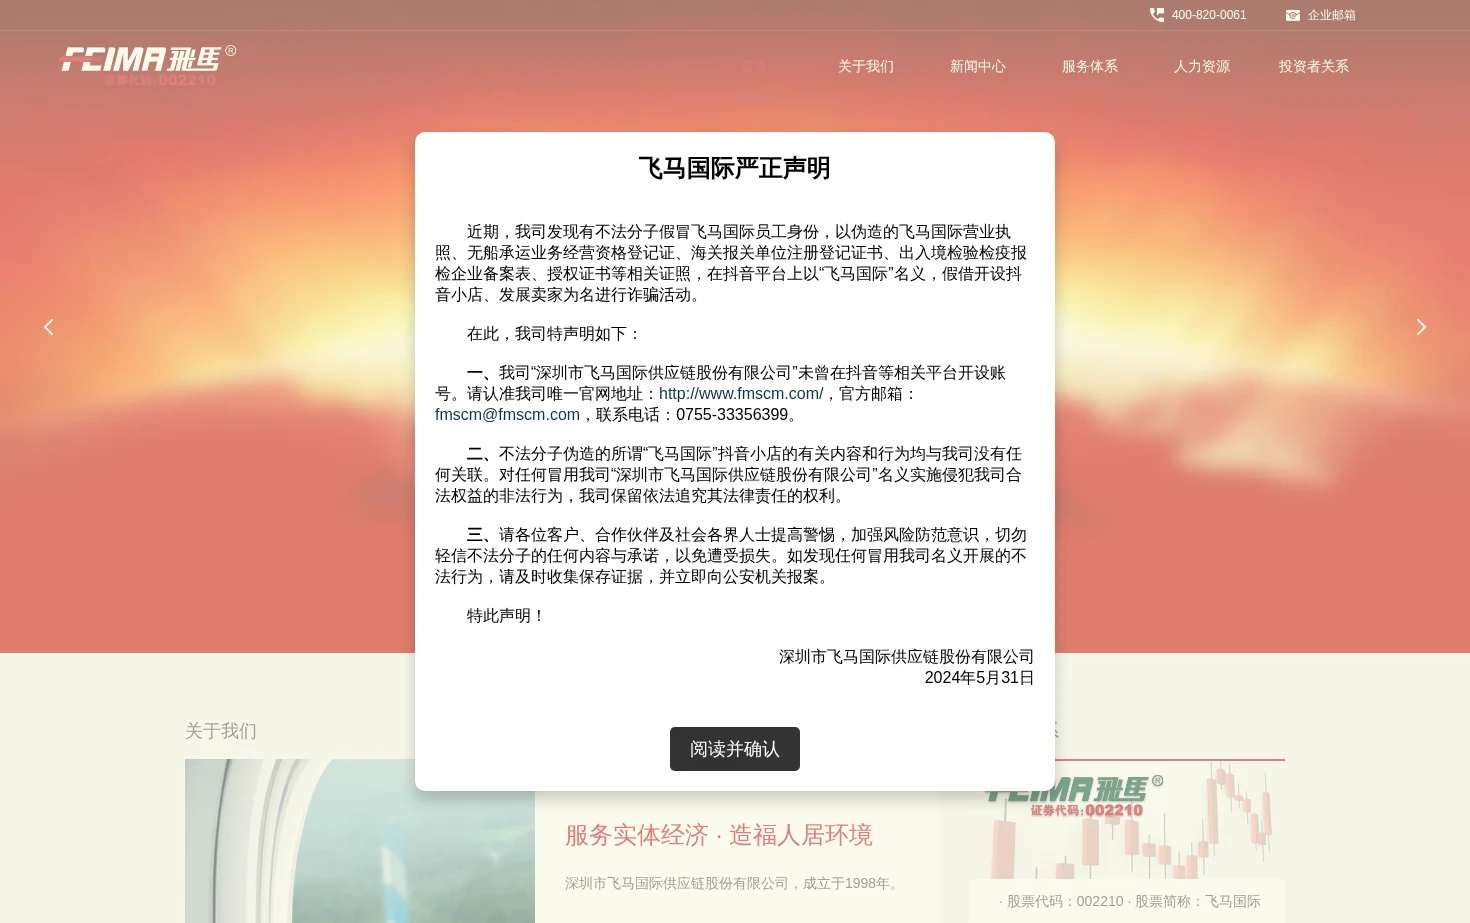This screenshot has height=923, width=1470.
Task: Click the 关于我们 section heading
Action: tap(221, 731)
